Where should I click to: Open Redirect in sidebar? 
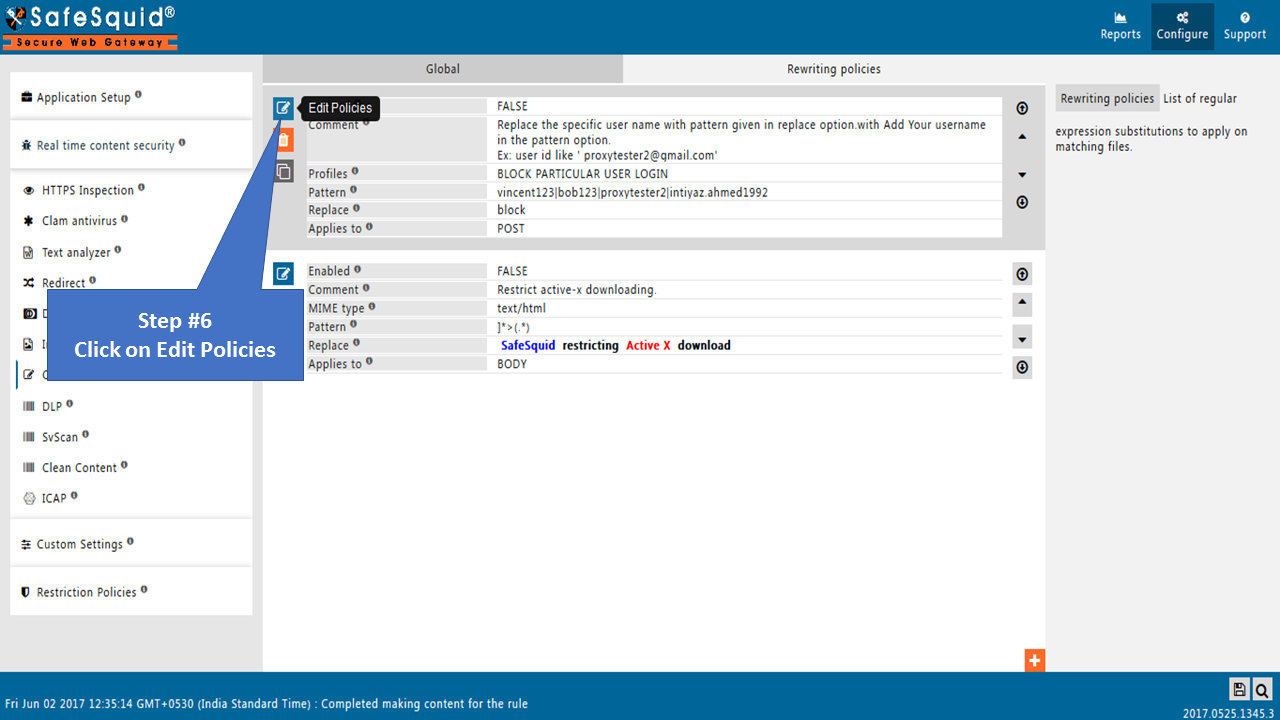point(63,283)
